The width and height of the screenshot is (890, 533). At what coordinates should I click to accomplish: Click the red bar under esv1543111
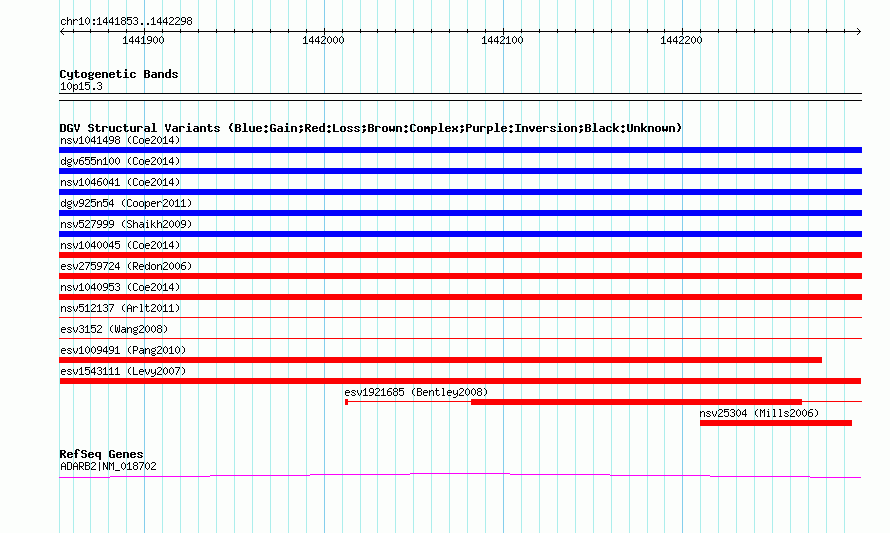[x=460, y=381]
